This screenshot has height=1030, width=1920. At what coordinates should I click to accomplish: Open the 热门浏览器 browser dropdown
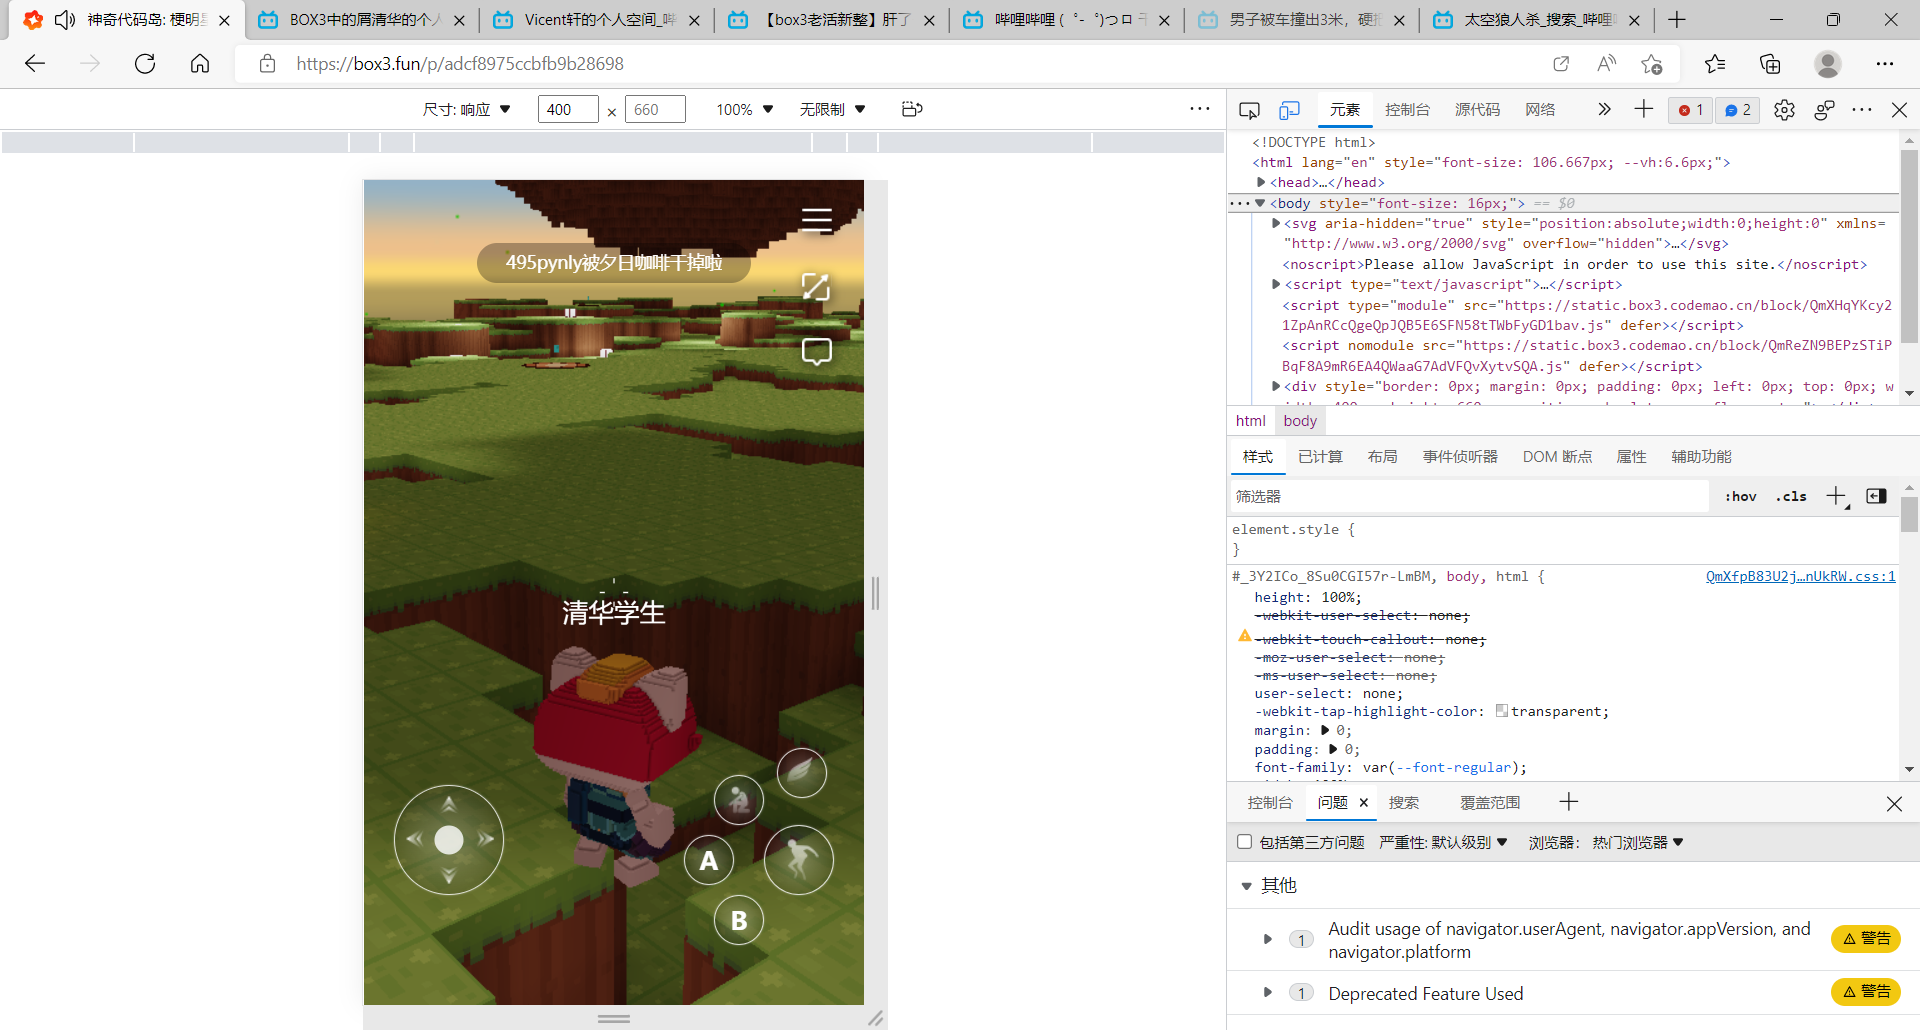coord(1639,843)
